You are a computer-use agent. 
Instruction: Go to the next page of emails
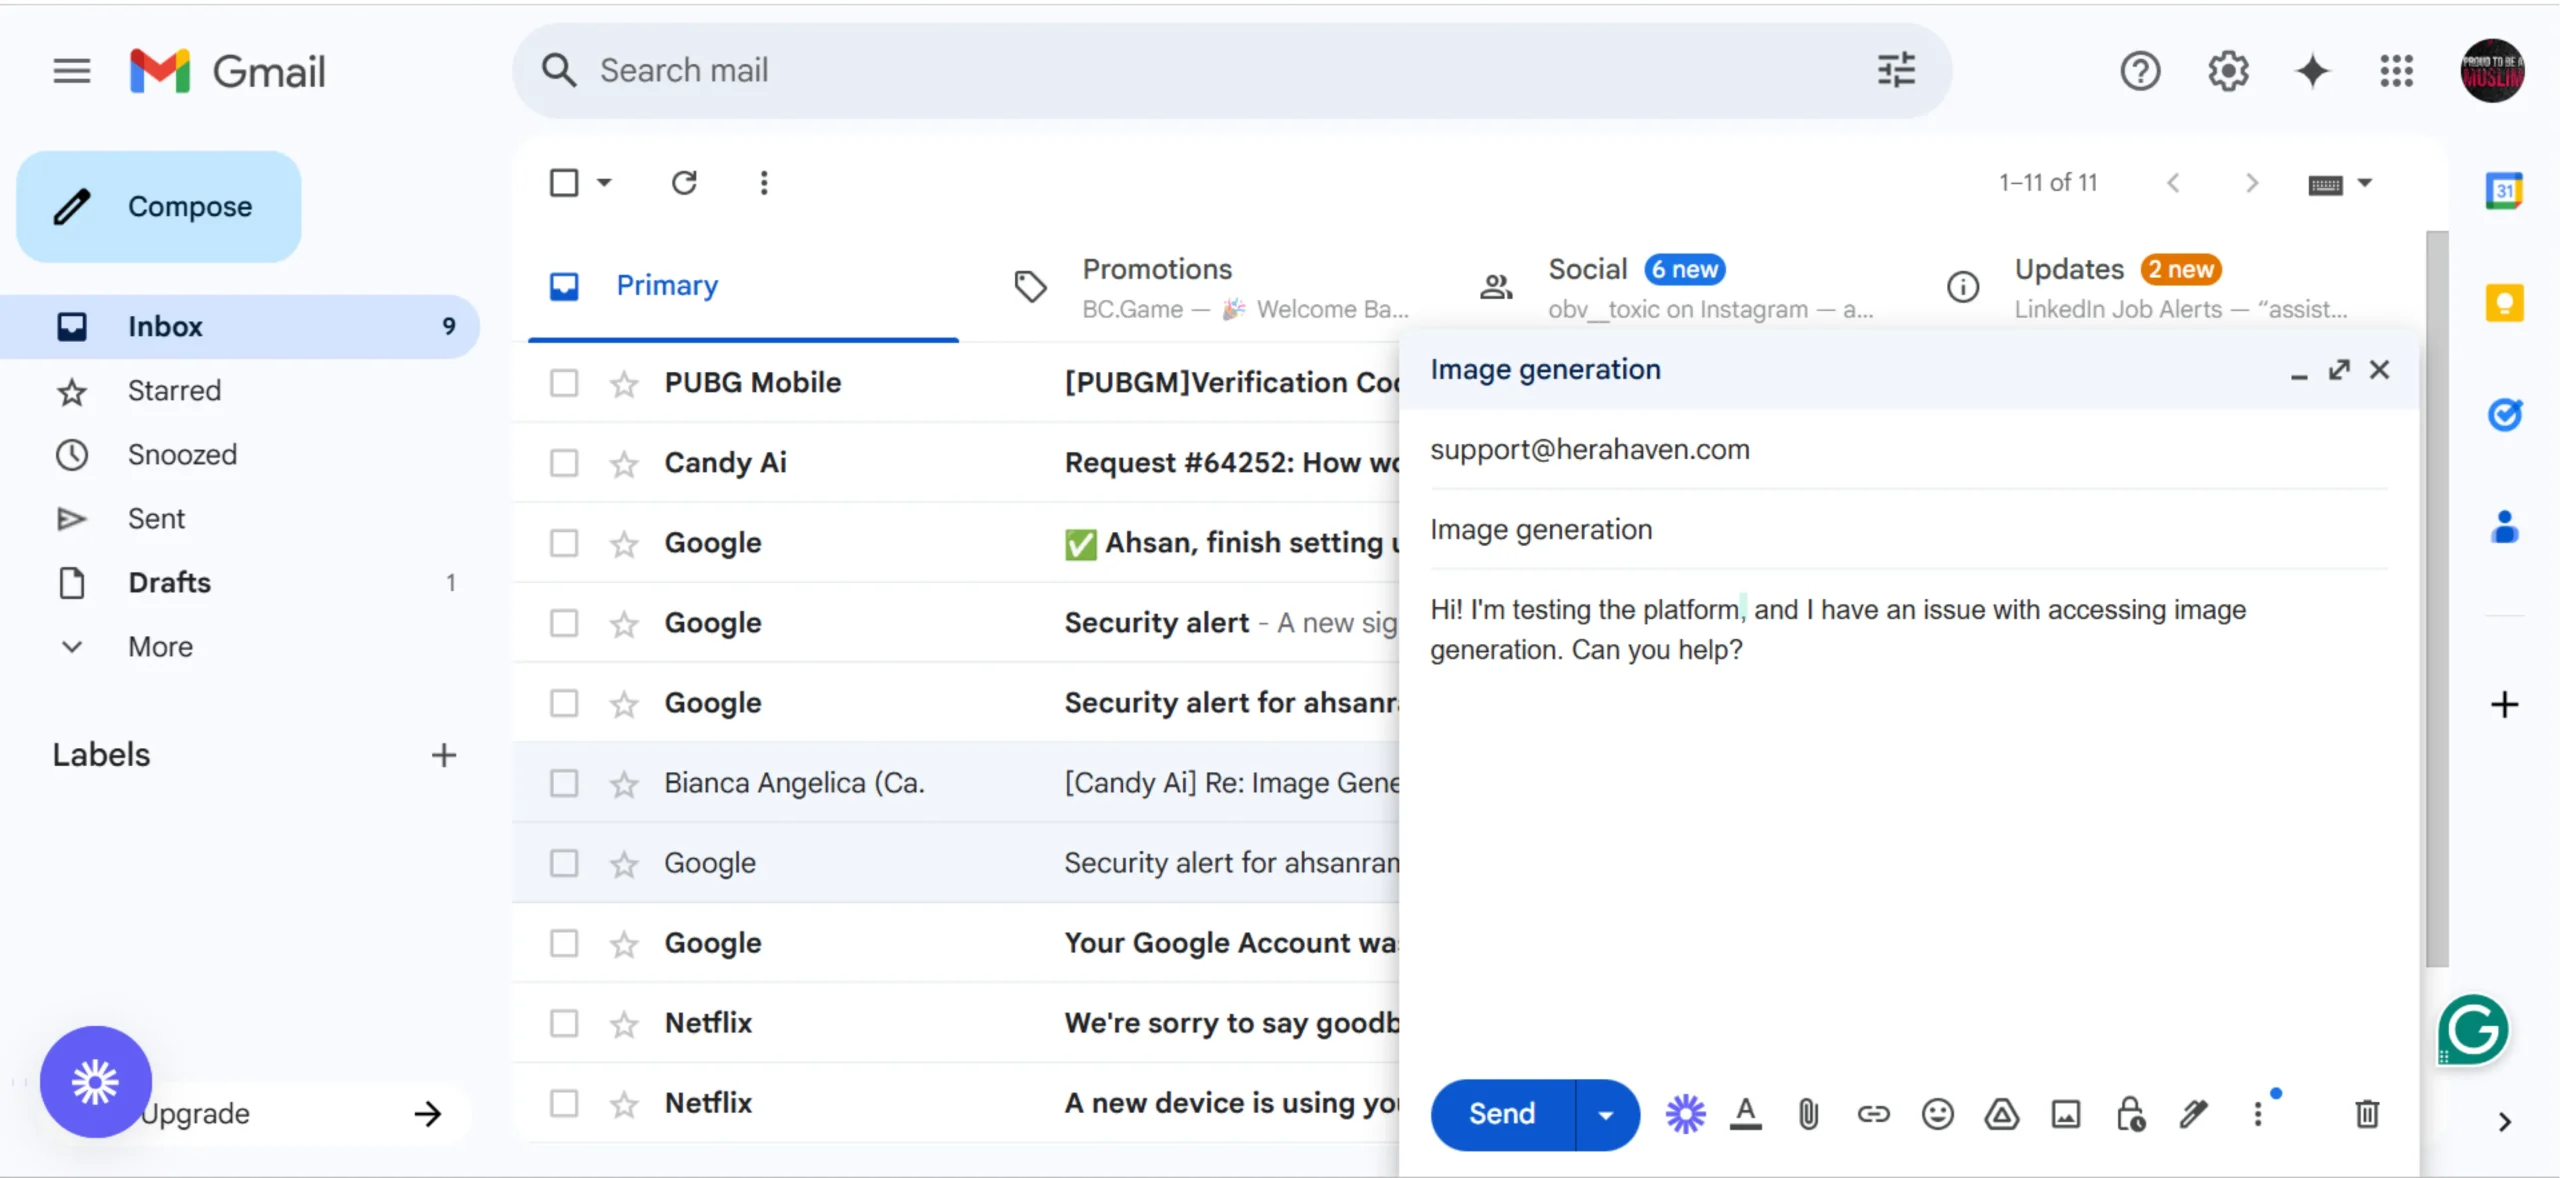coord(2252,183)
